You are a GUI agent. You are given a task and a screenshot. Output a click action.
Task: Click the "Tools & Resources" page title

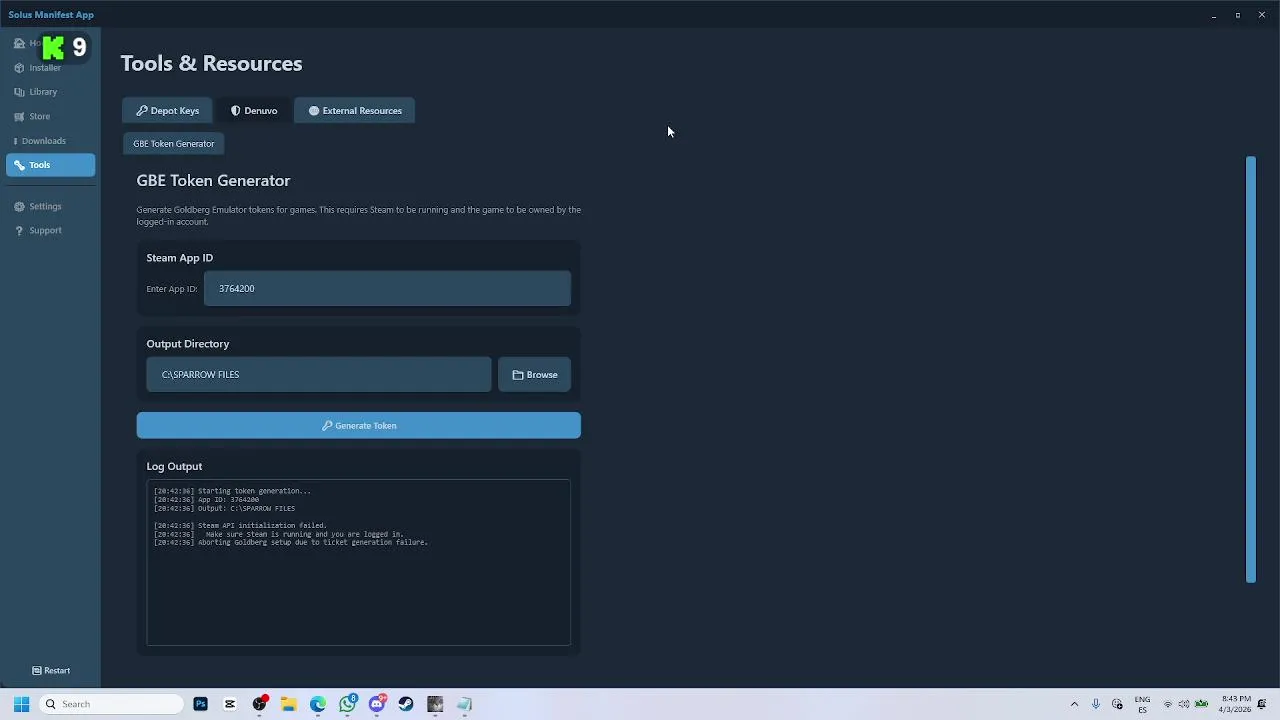211,64
